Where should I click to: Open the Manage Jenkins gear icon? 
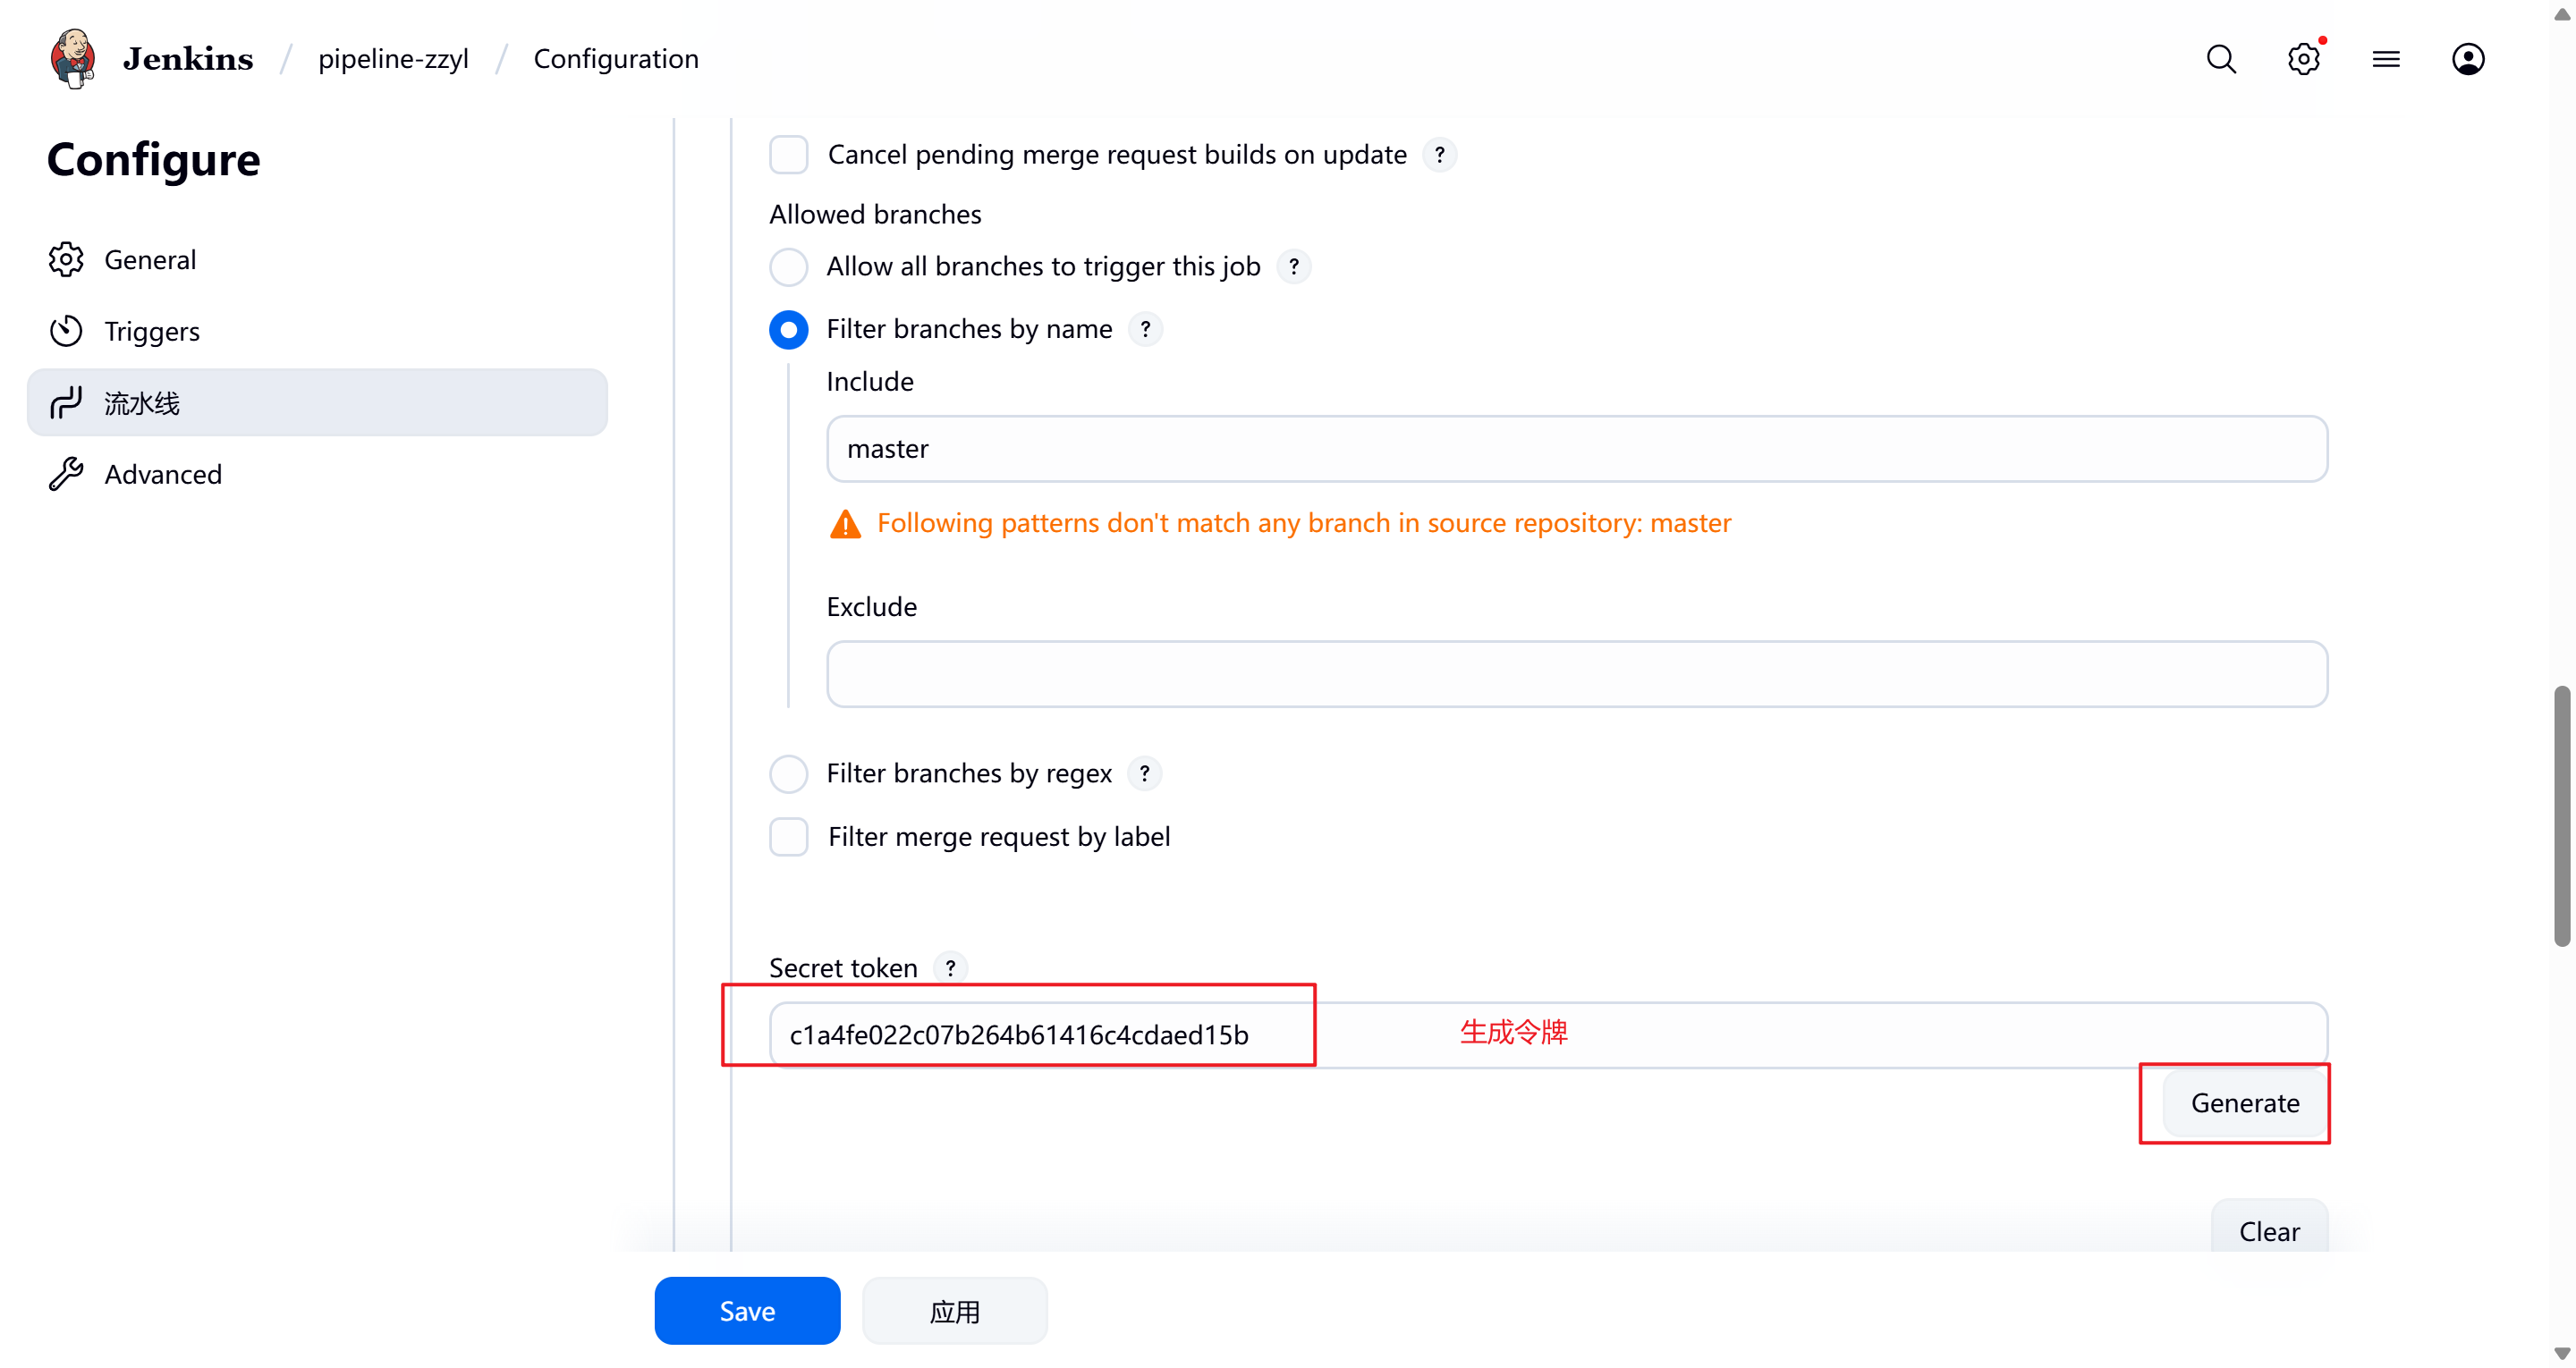click(2304, 59)
